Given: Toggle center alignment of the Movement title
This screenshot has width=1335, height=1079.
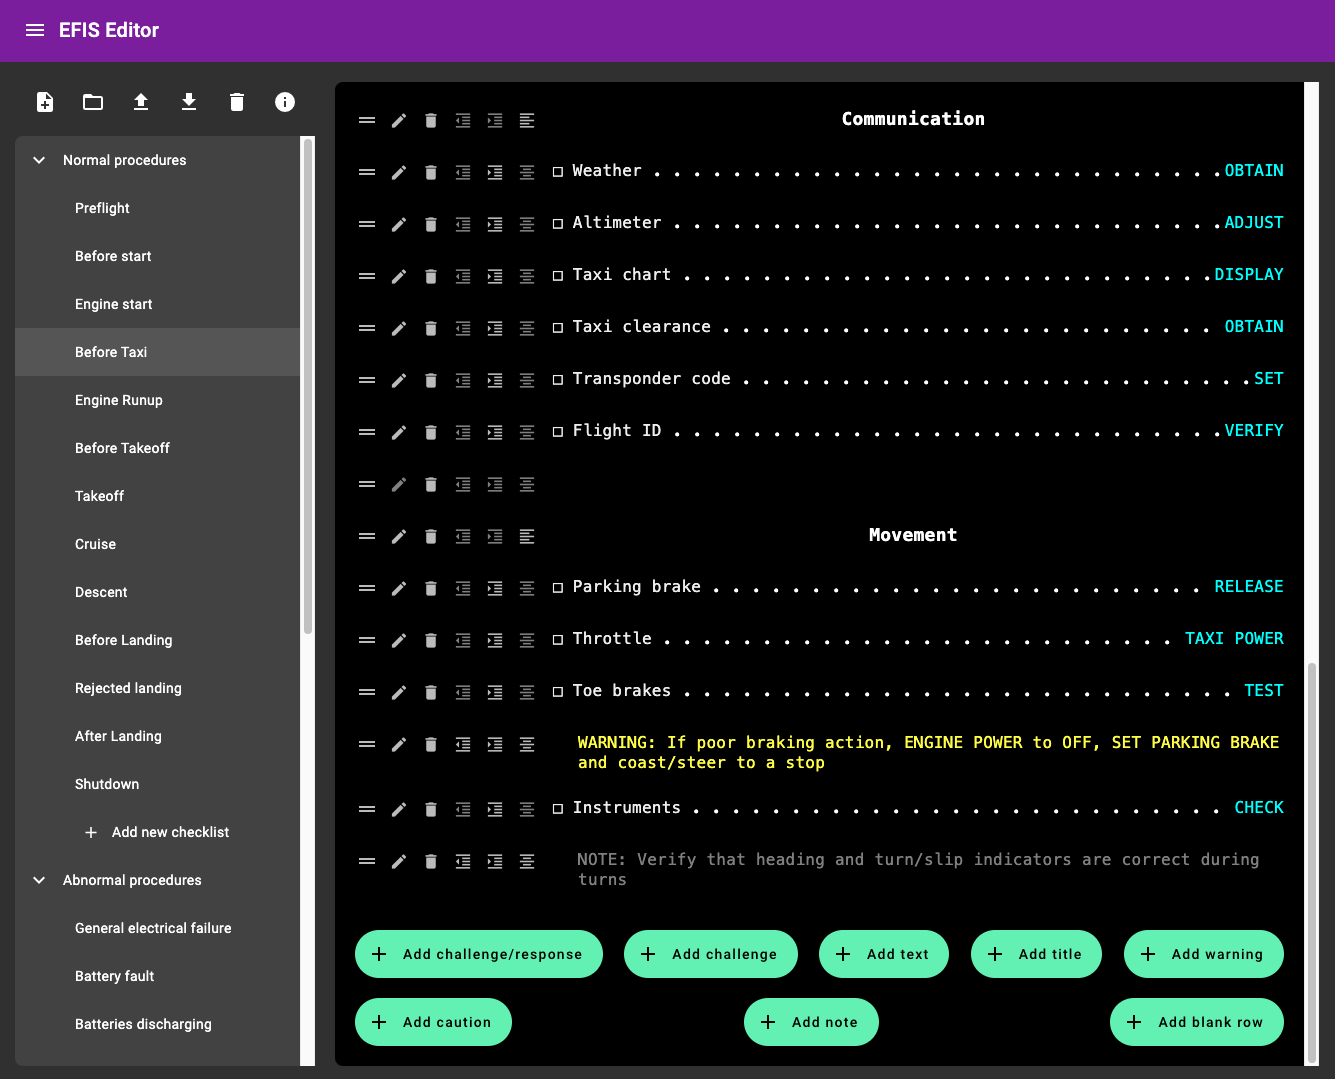Looking at the screenshot, I should [x=527, y=536].
